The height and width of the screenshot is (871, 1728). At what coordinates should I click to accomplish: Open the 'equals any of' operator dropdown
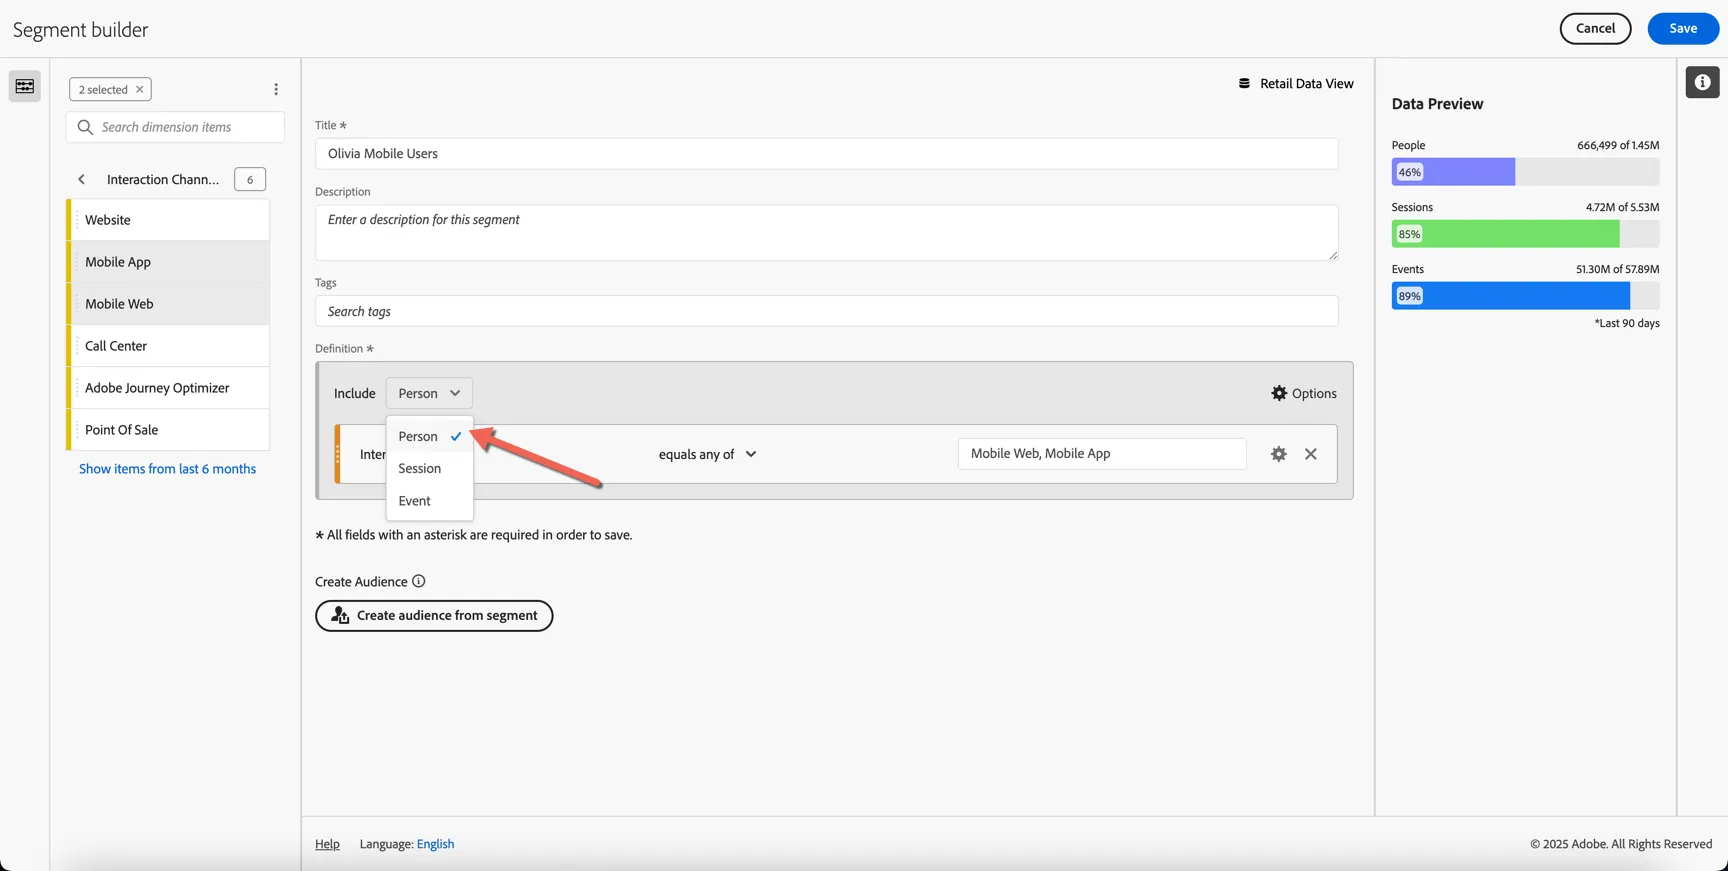tap(708, 454)
